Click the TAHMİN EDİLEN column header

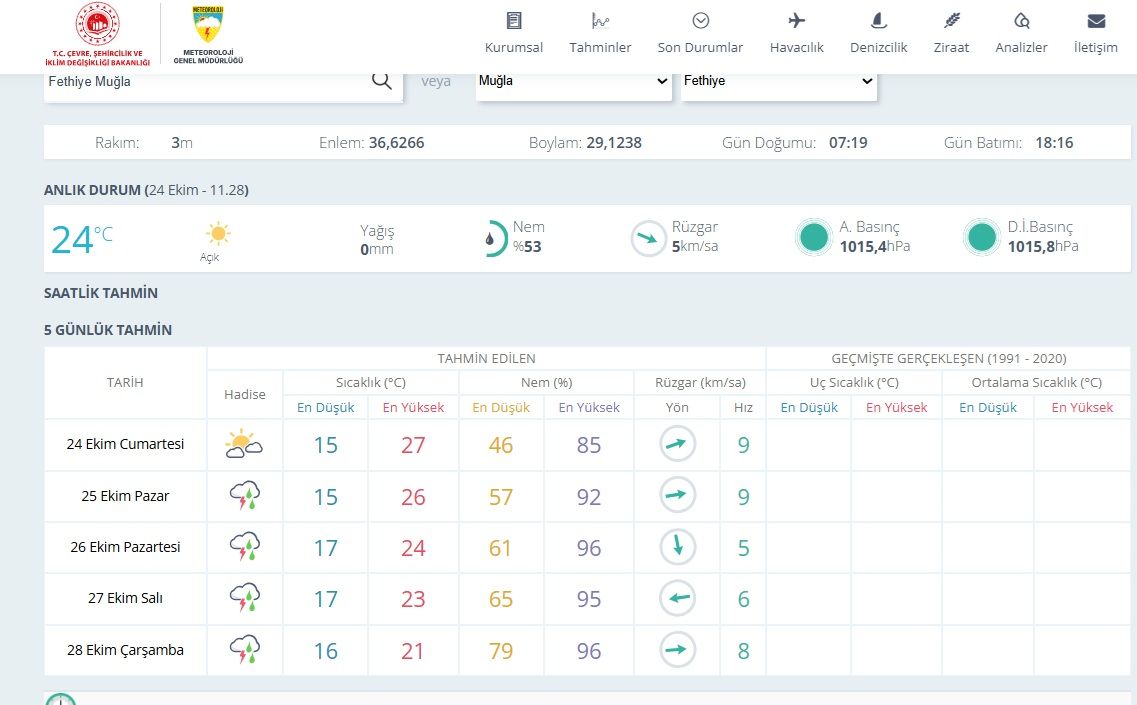(x=486, y=358)
